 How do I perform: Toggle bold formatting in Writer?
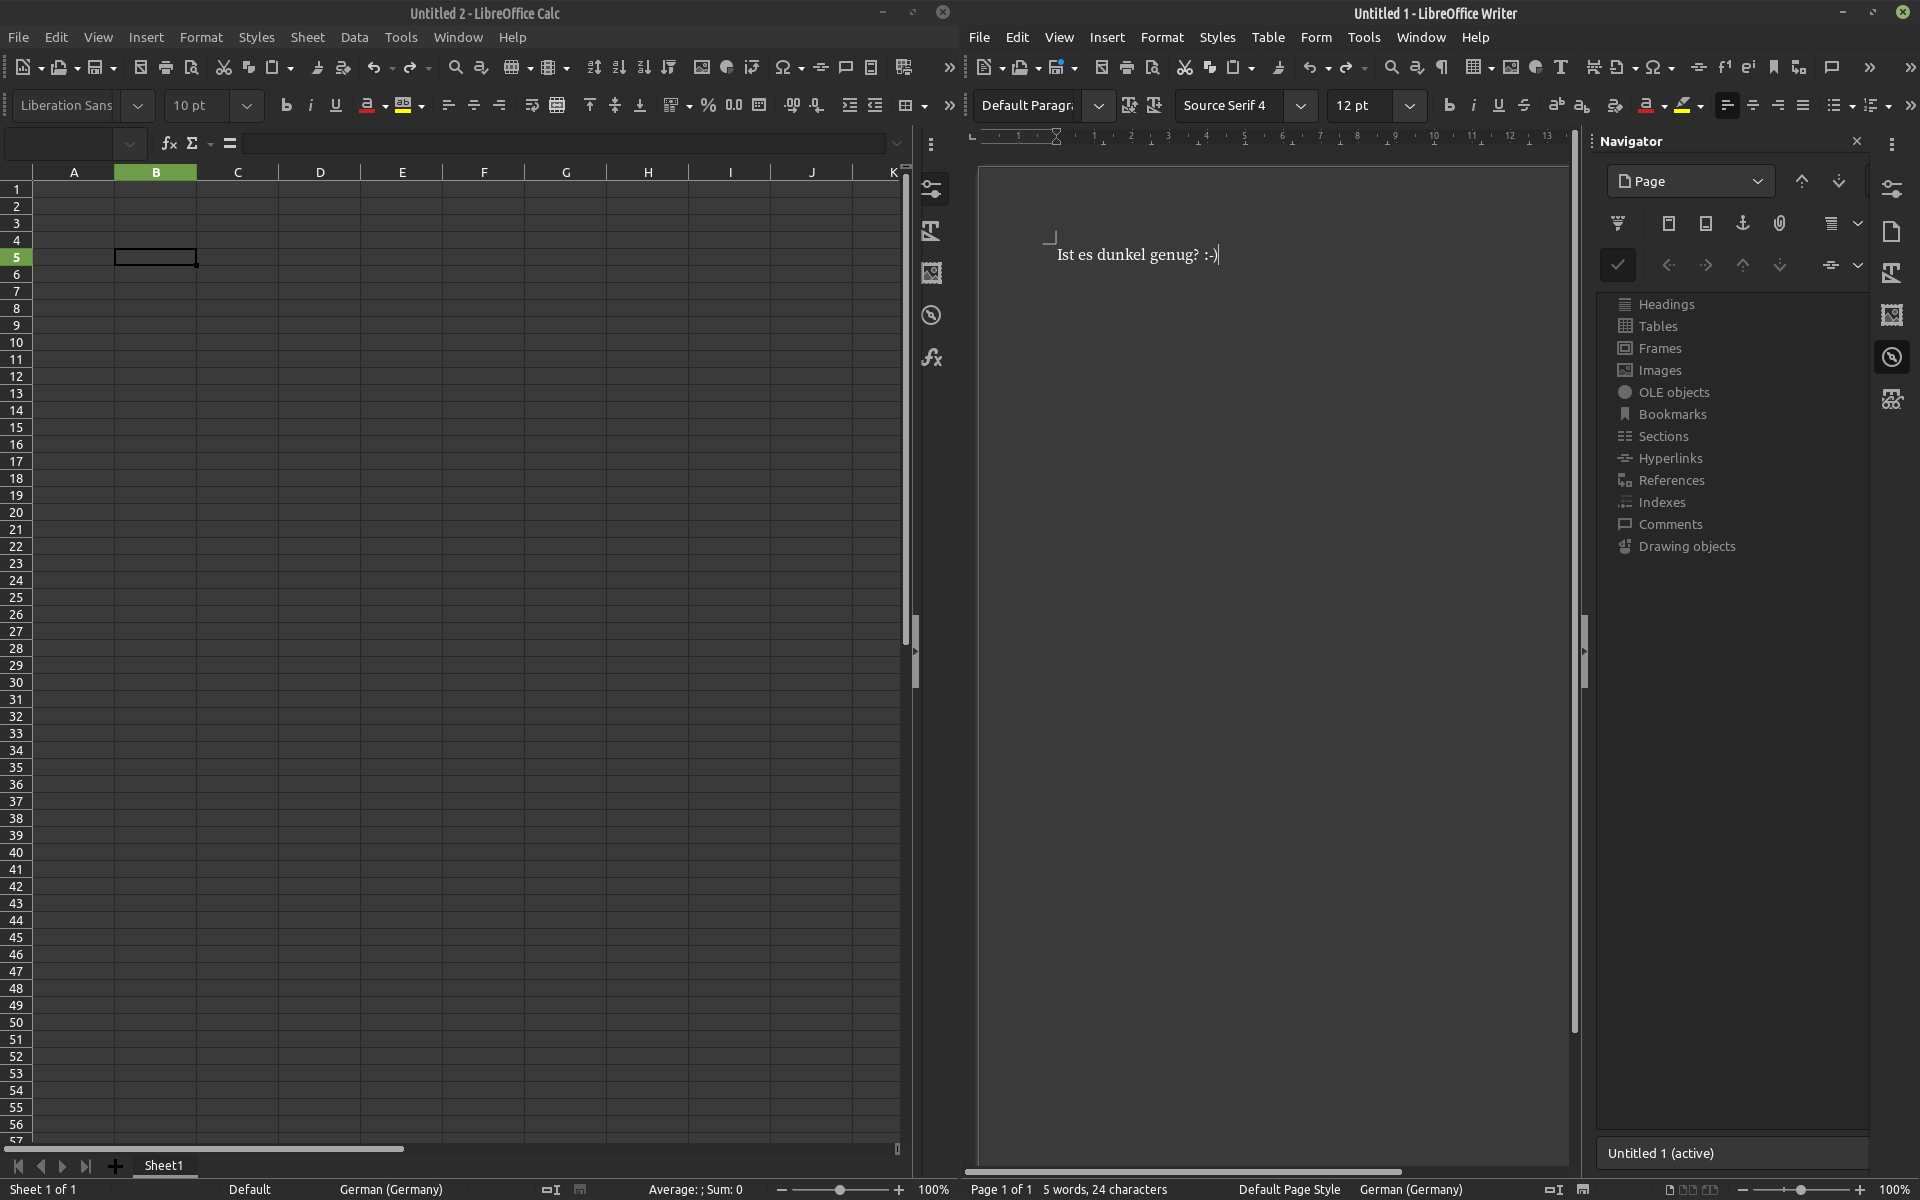(1450, 105)
